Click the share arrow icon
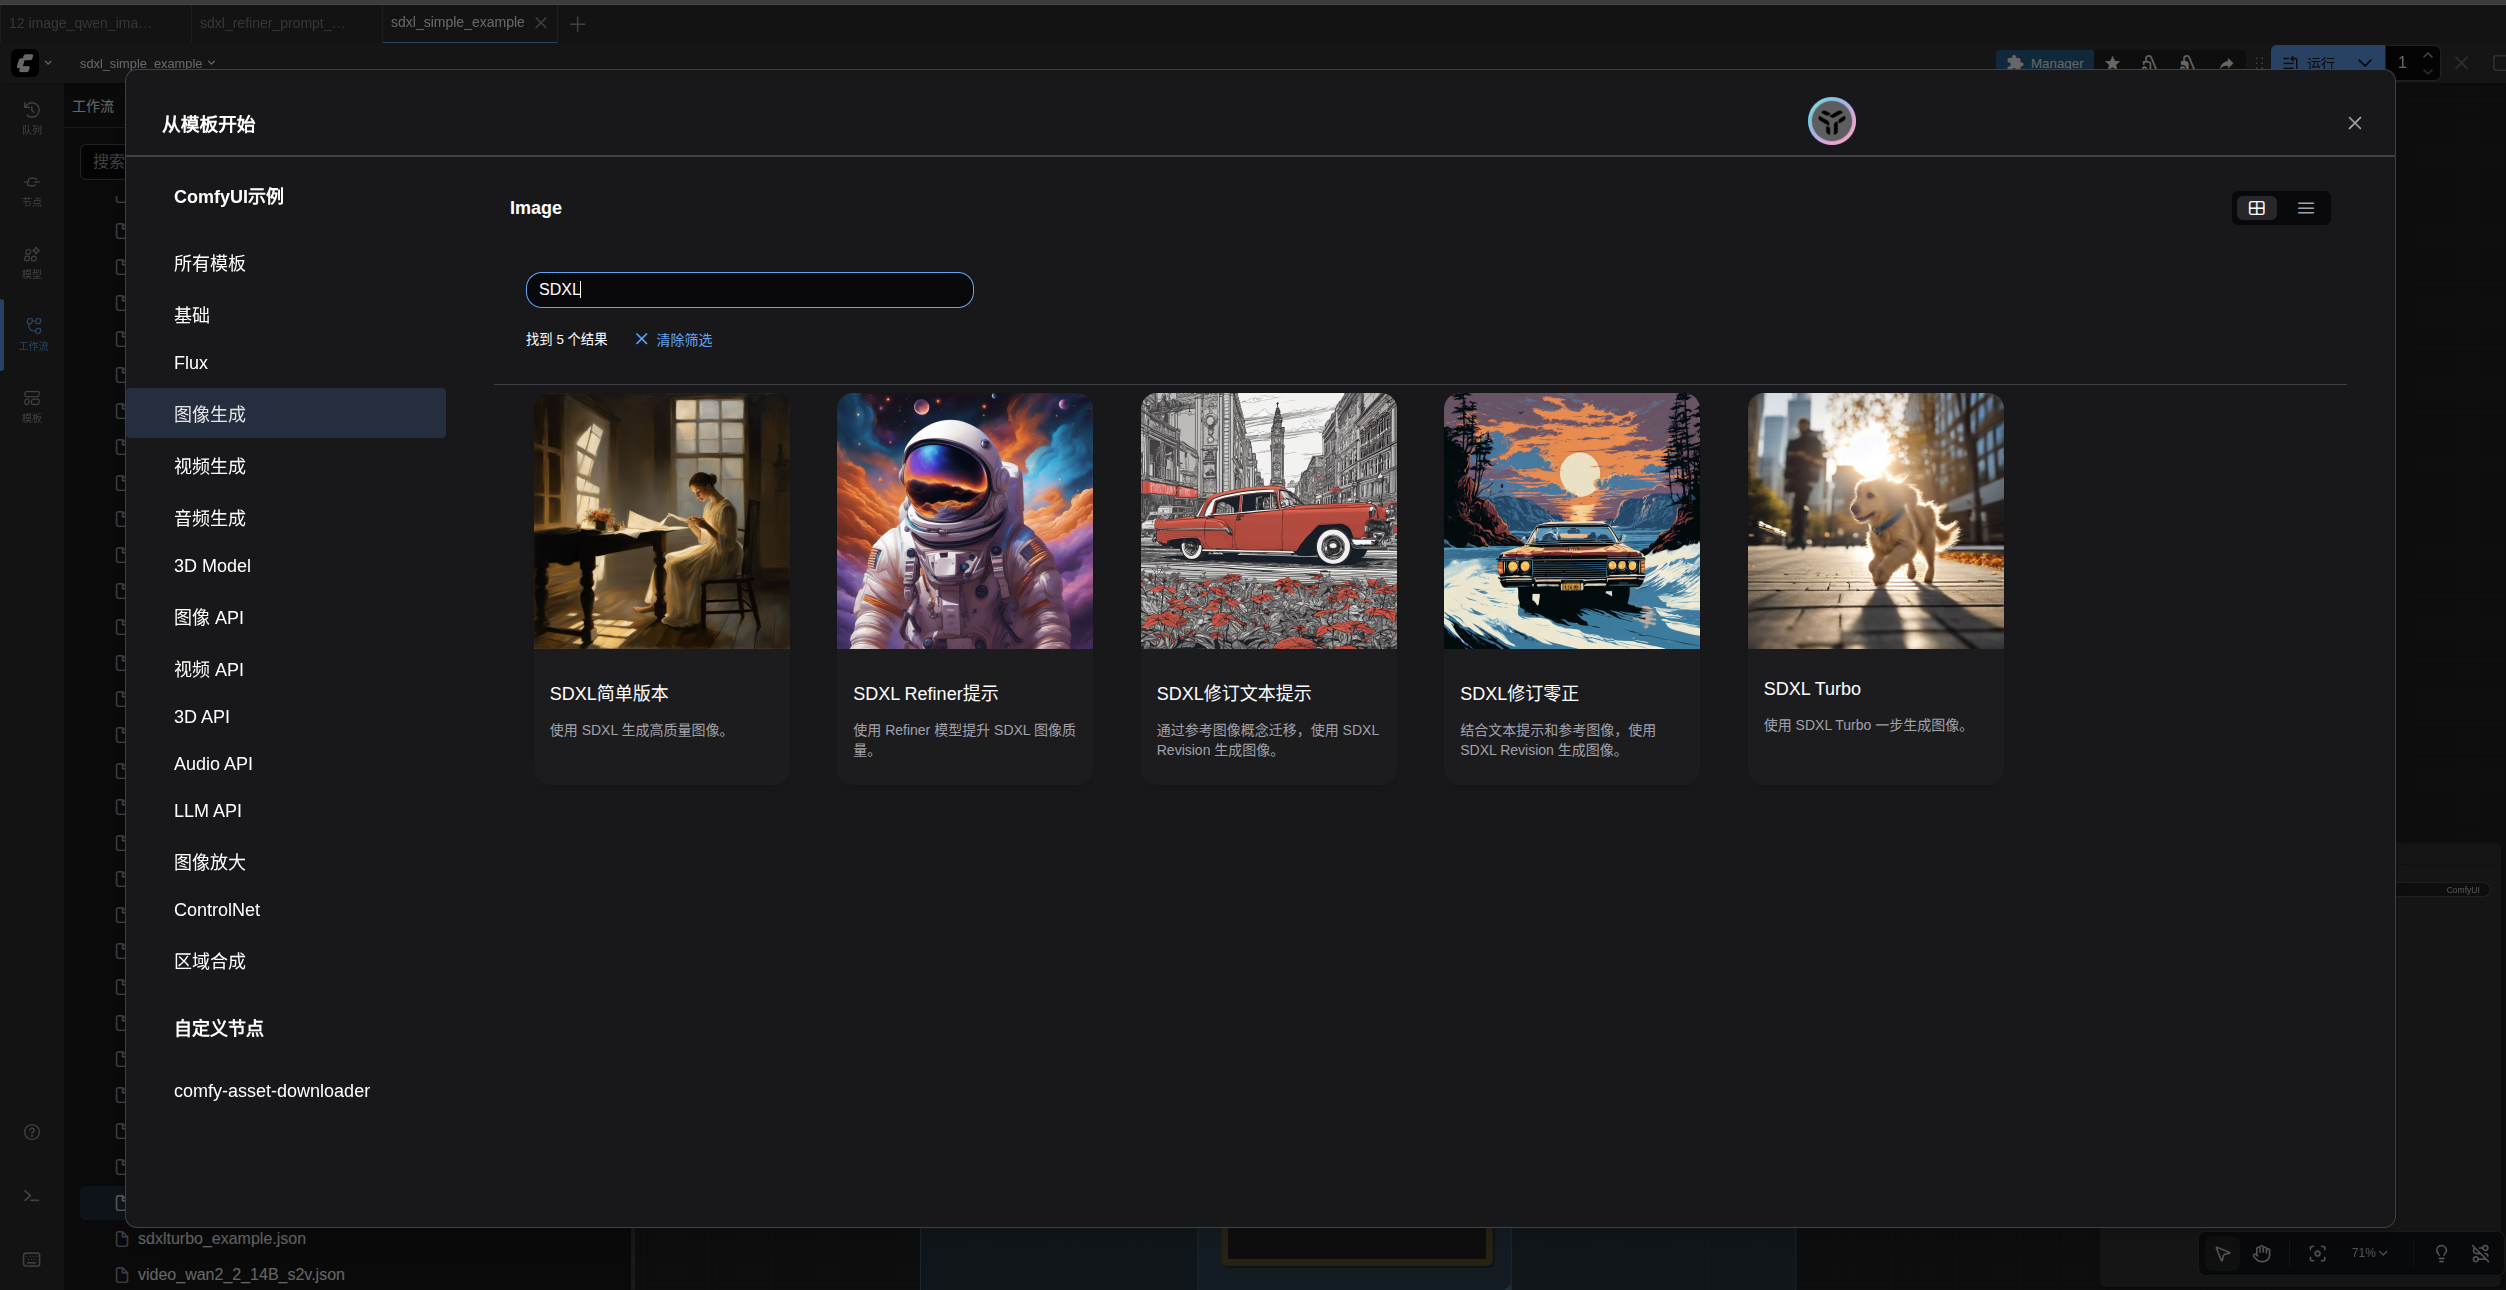The image size is (2506, 1290). (x=2227, y=63)
